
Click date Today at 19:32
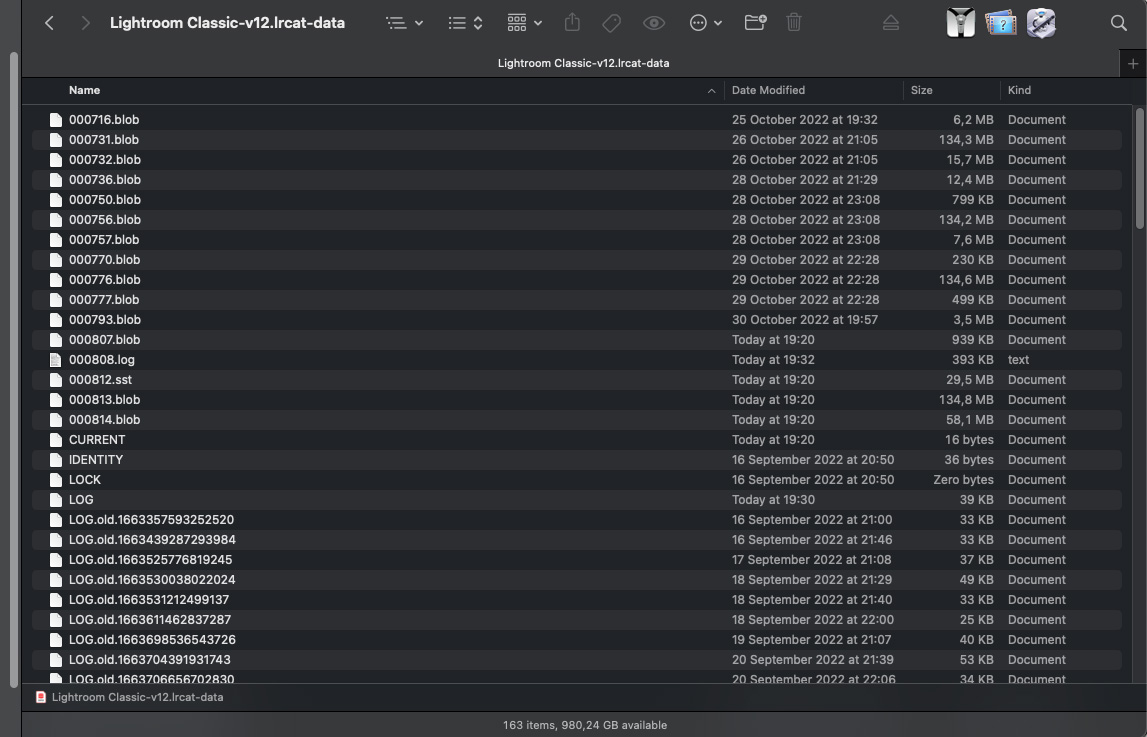pos(773,360)
